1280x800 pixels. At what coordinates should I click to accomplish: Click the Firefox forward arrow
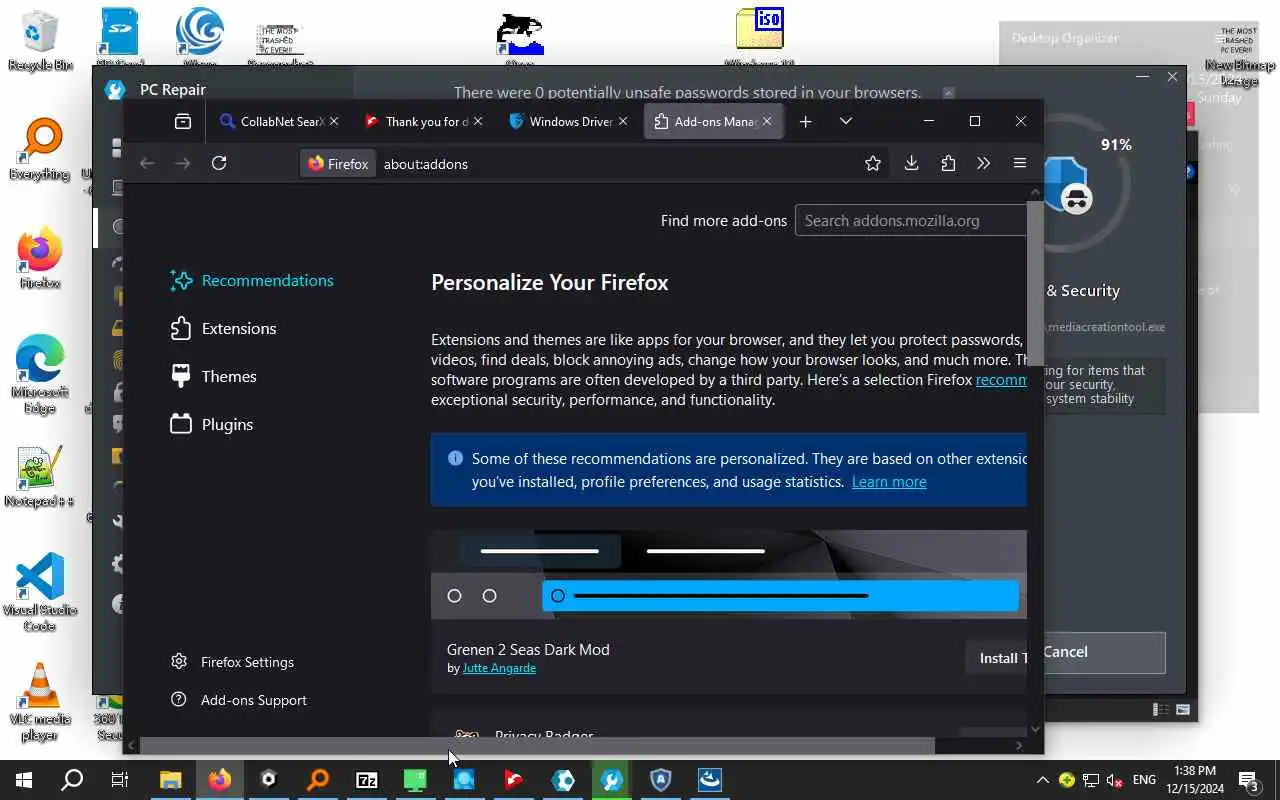182,164
